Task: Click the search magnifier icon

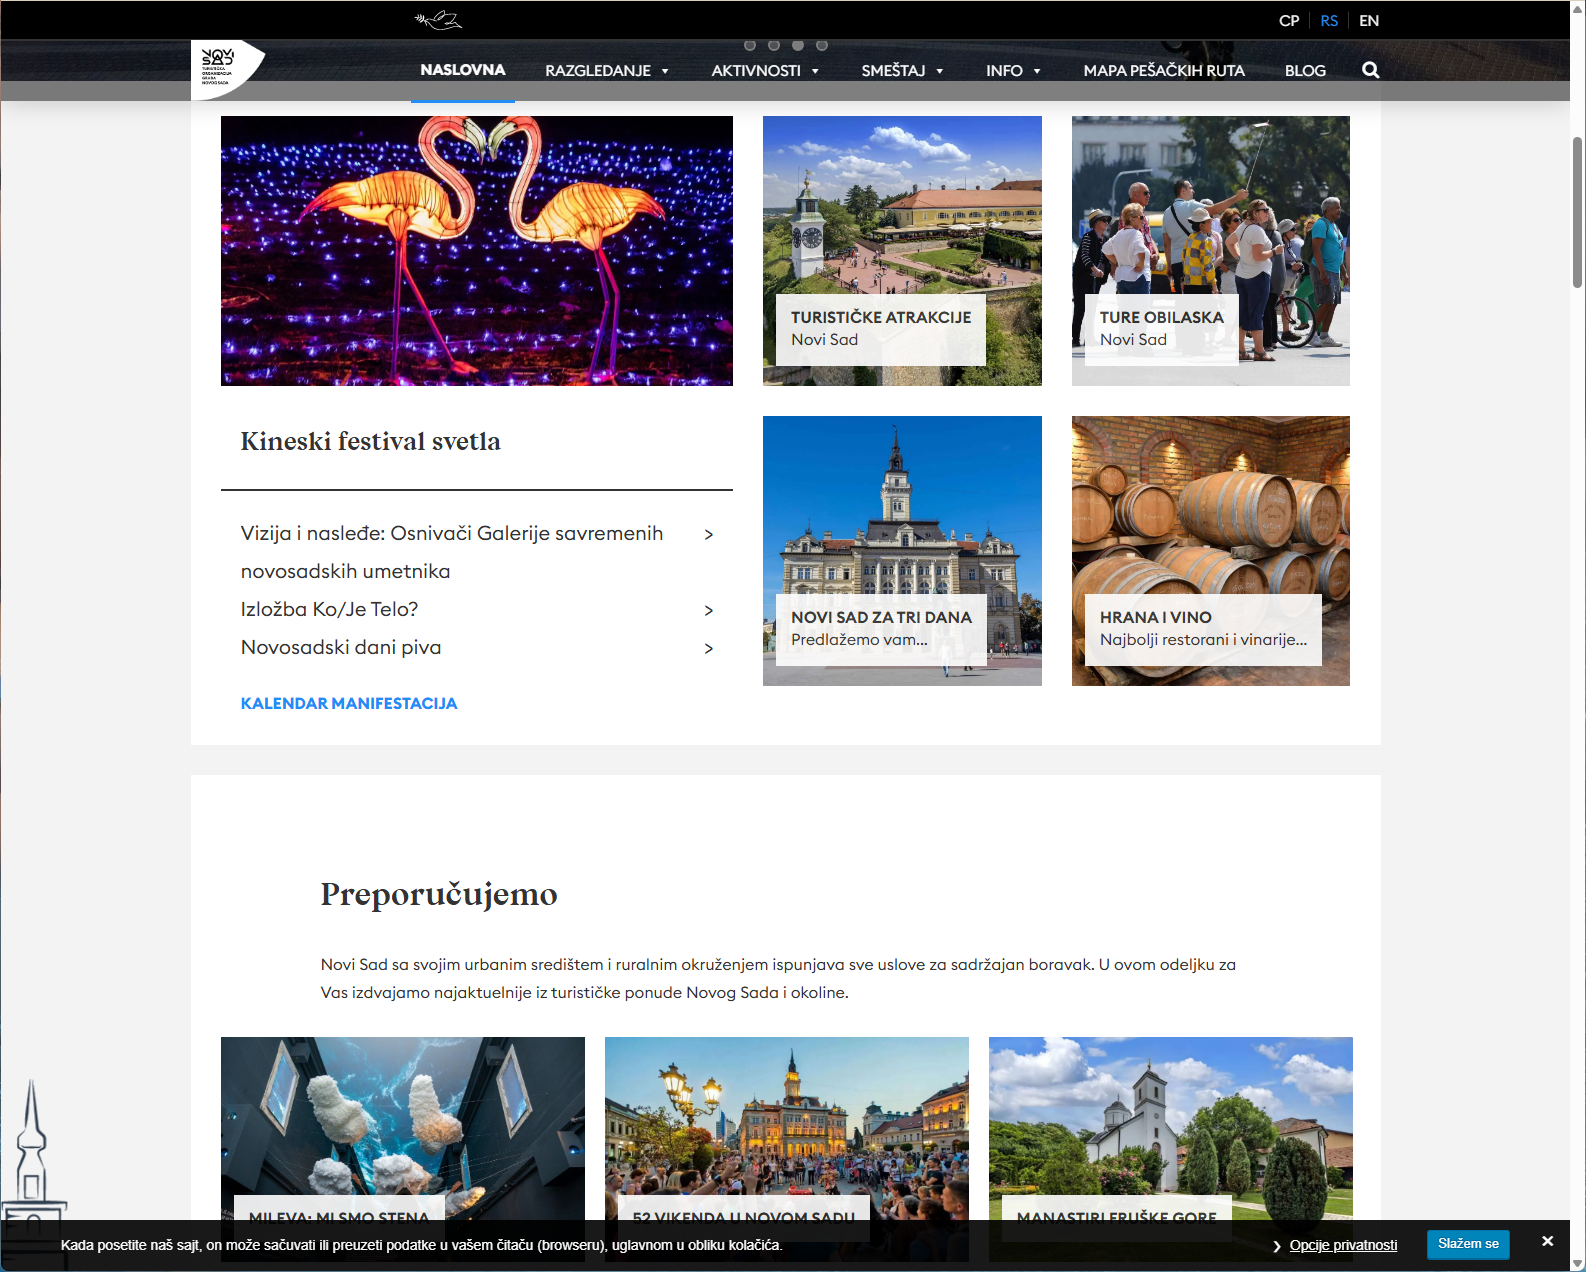Action: pyautogui.click(x=1370, y=70)
